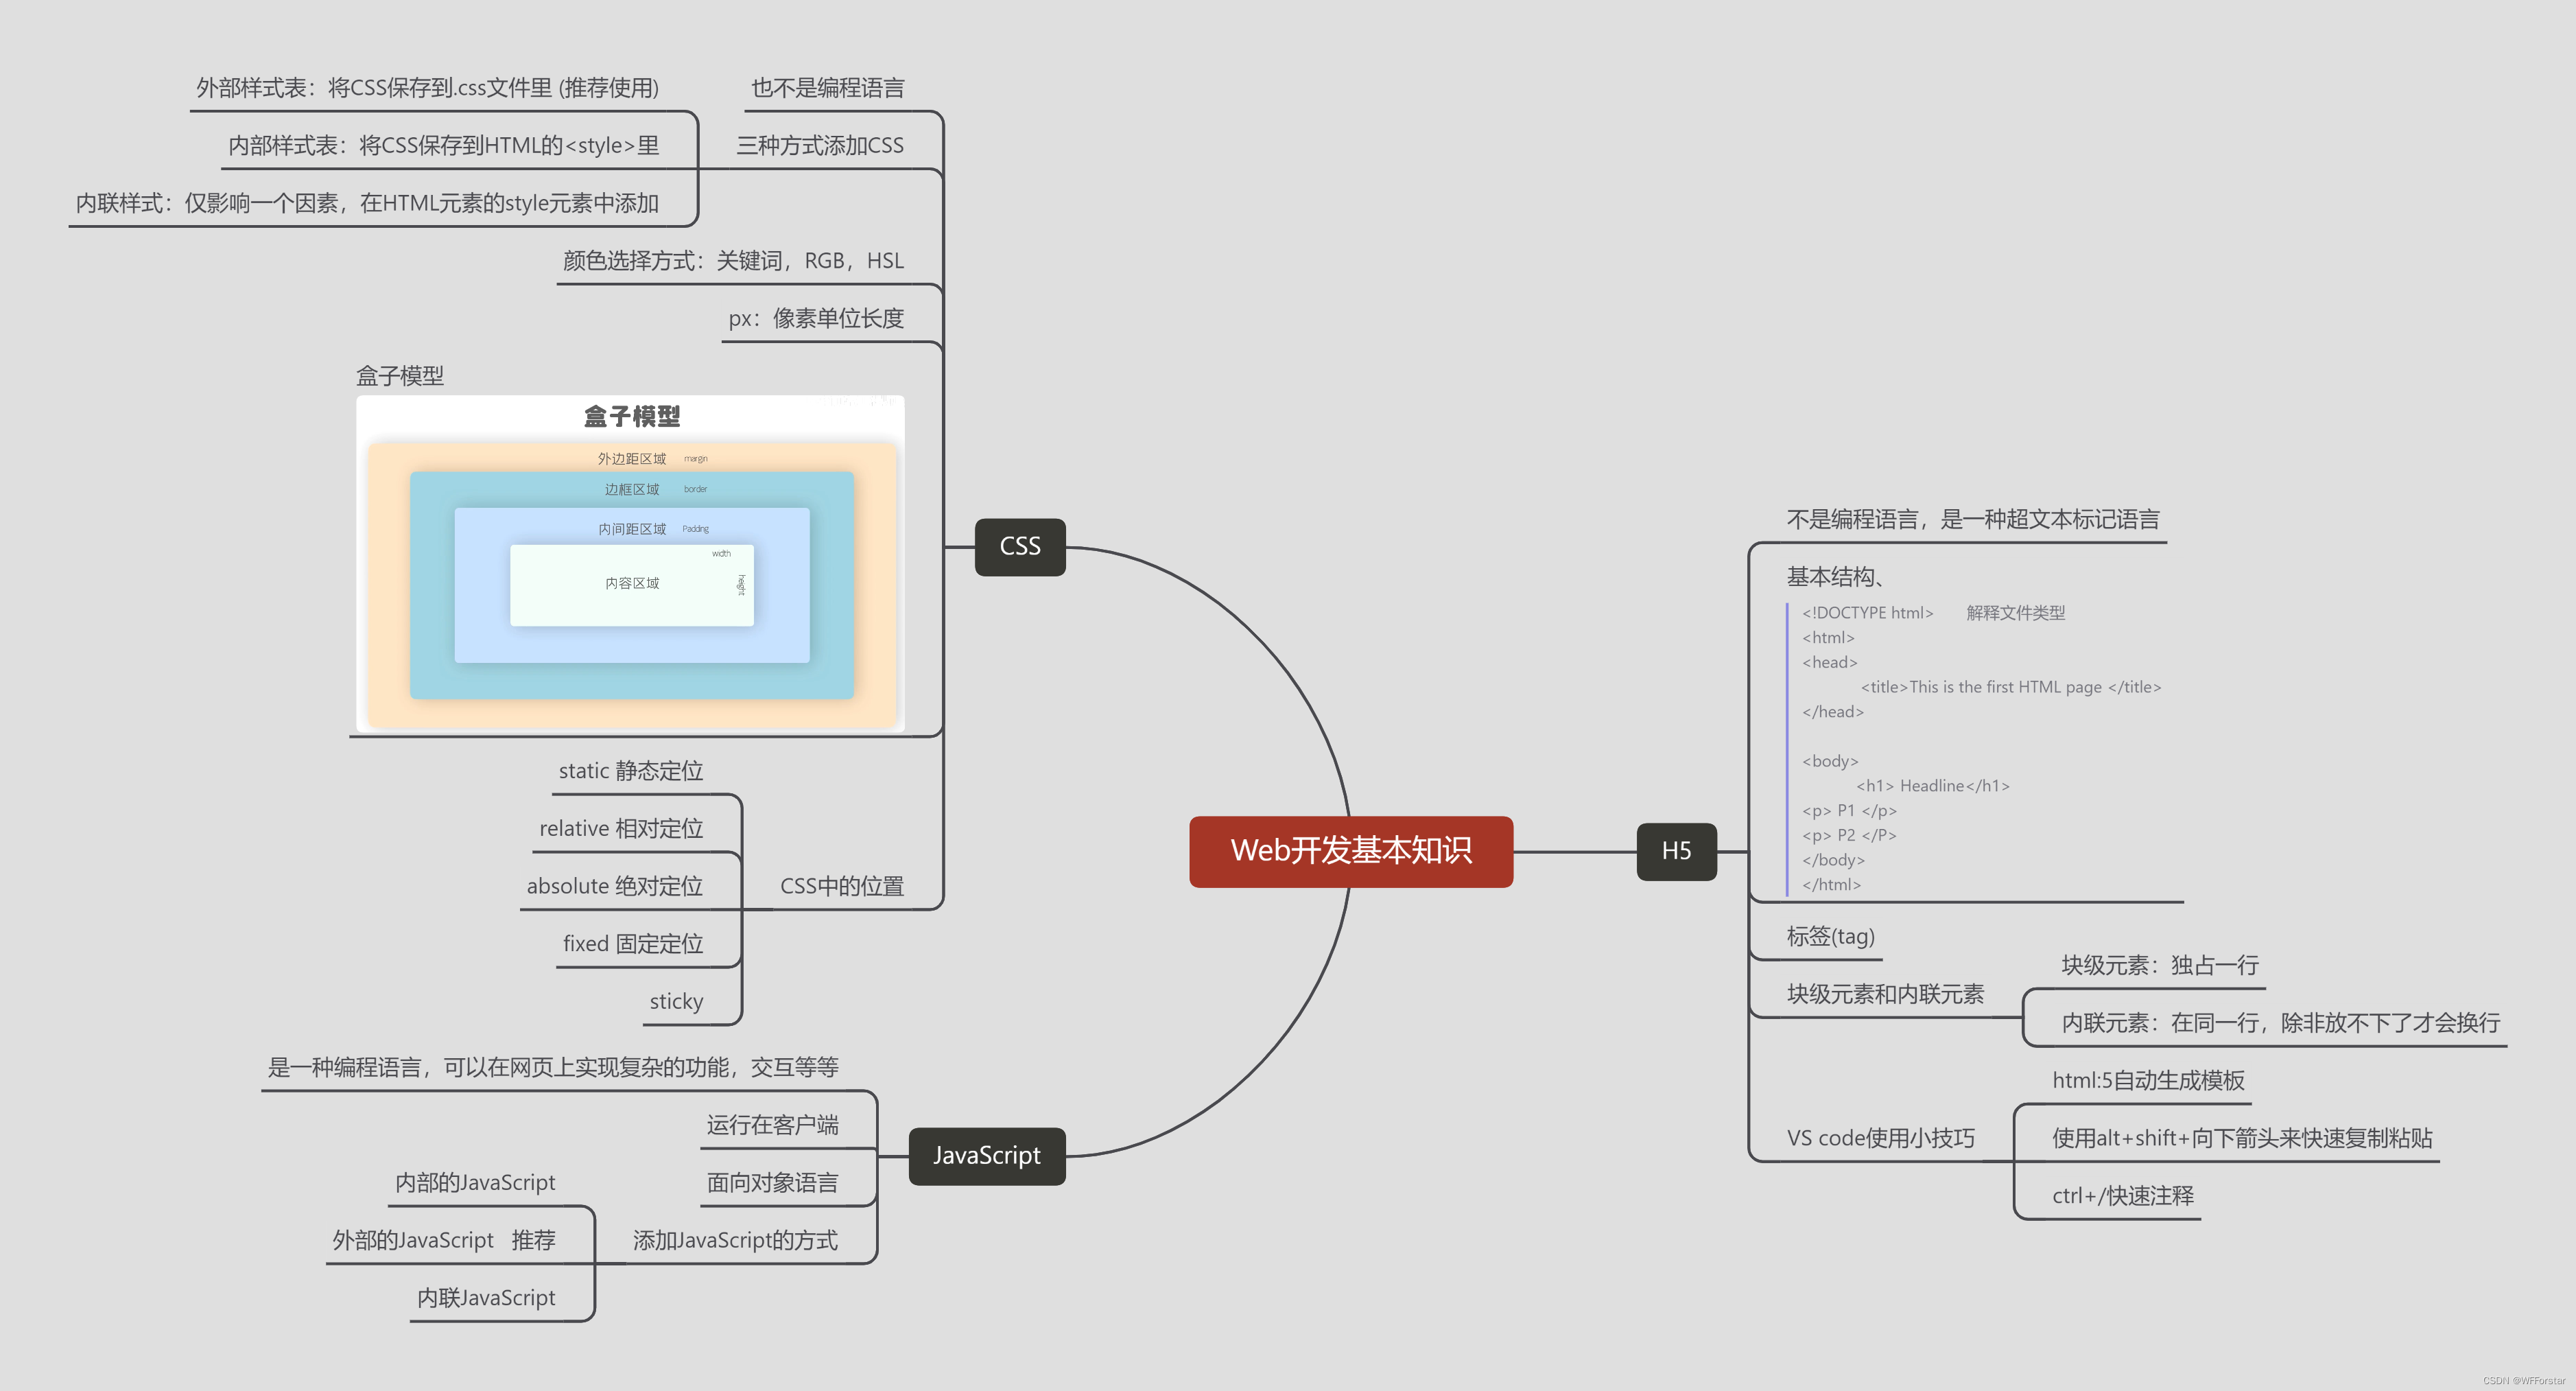
Task: Select px：像素单位长度 node
Action: 815,319
